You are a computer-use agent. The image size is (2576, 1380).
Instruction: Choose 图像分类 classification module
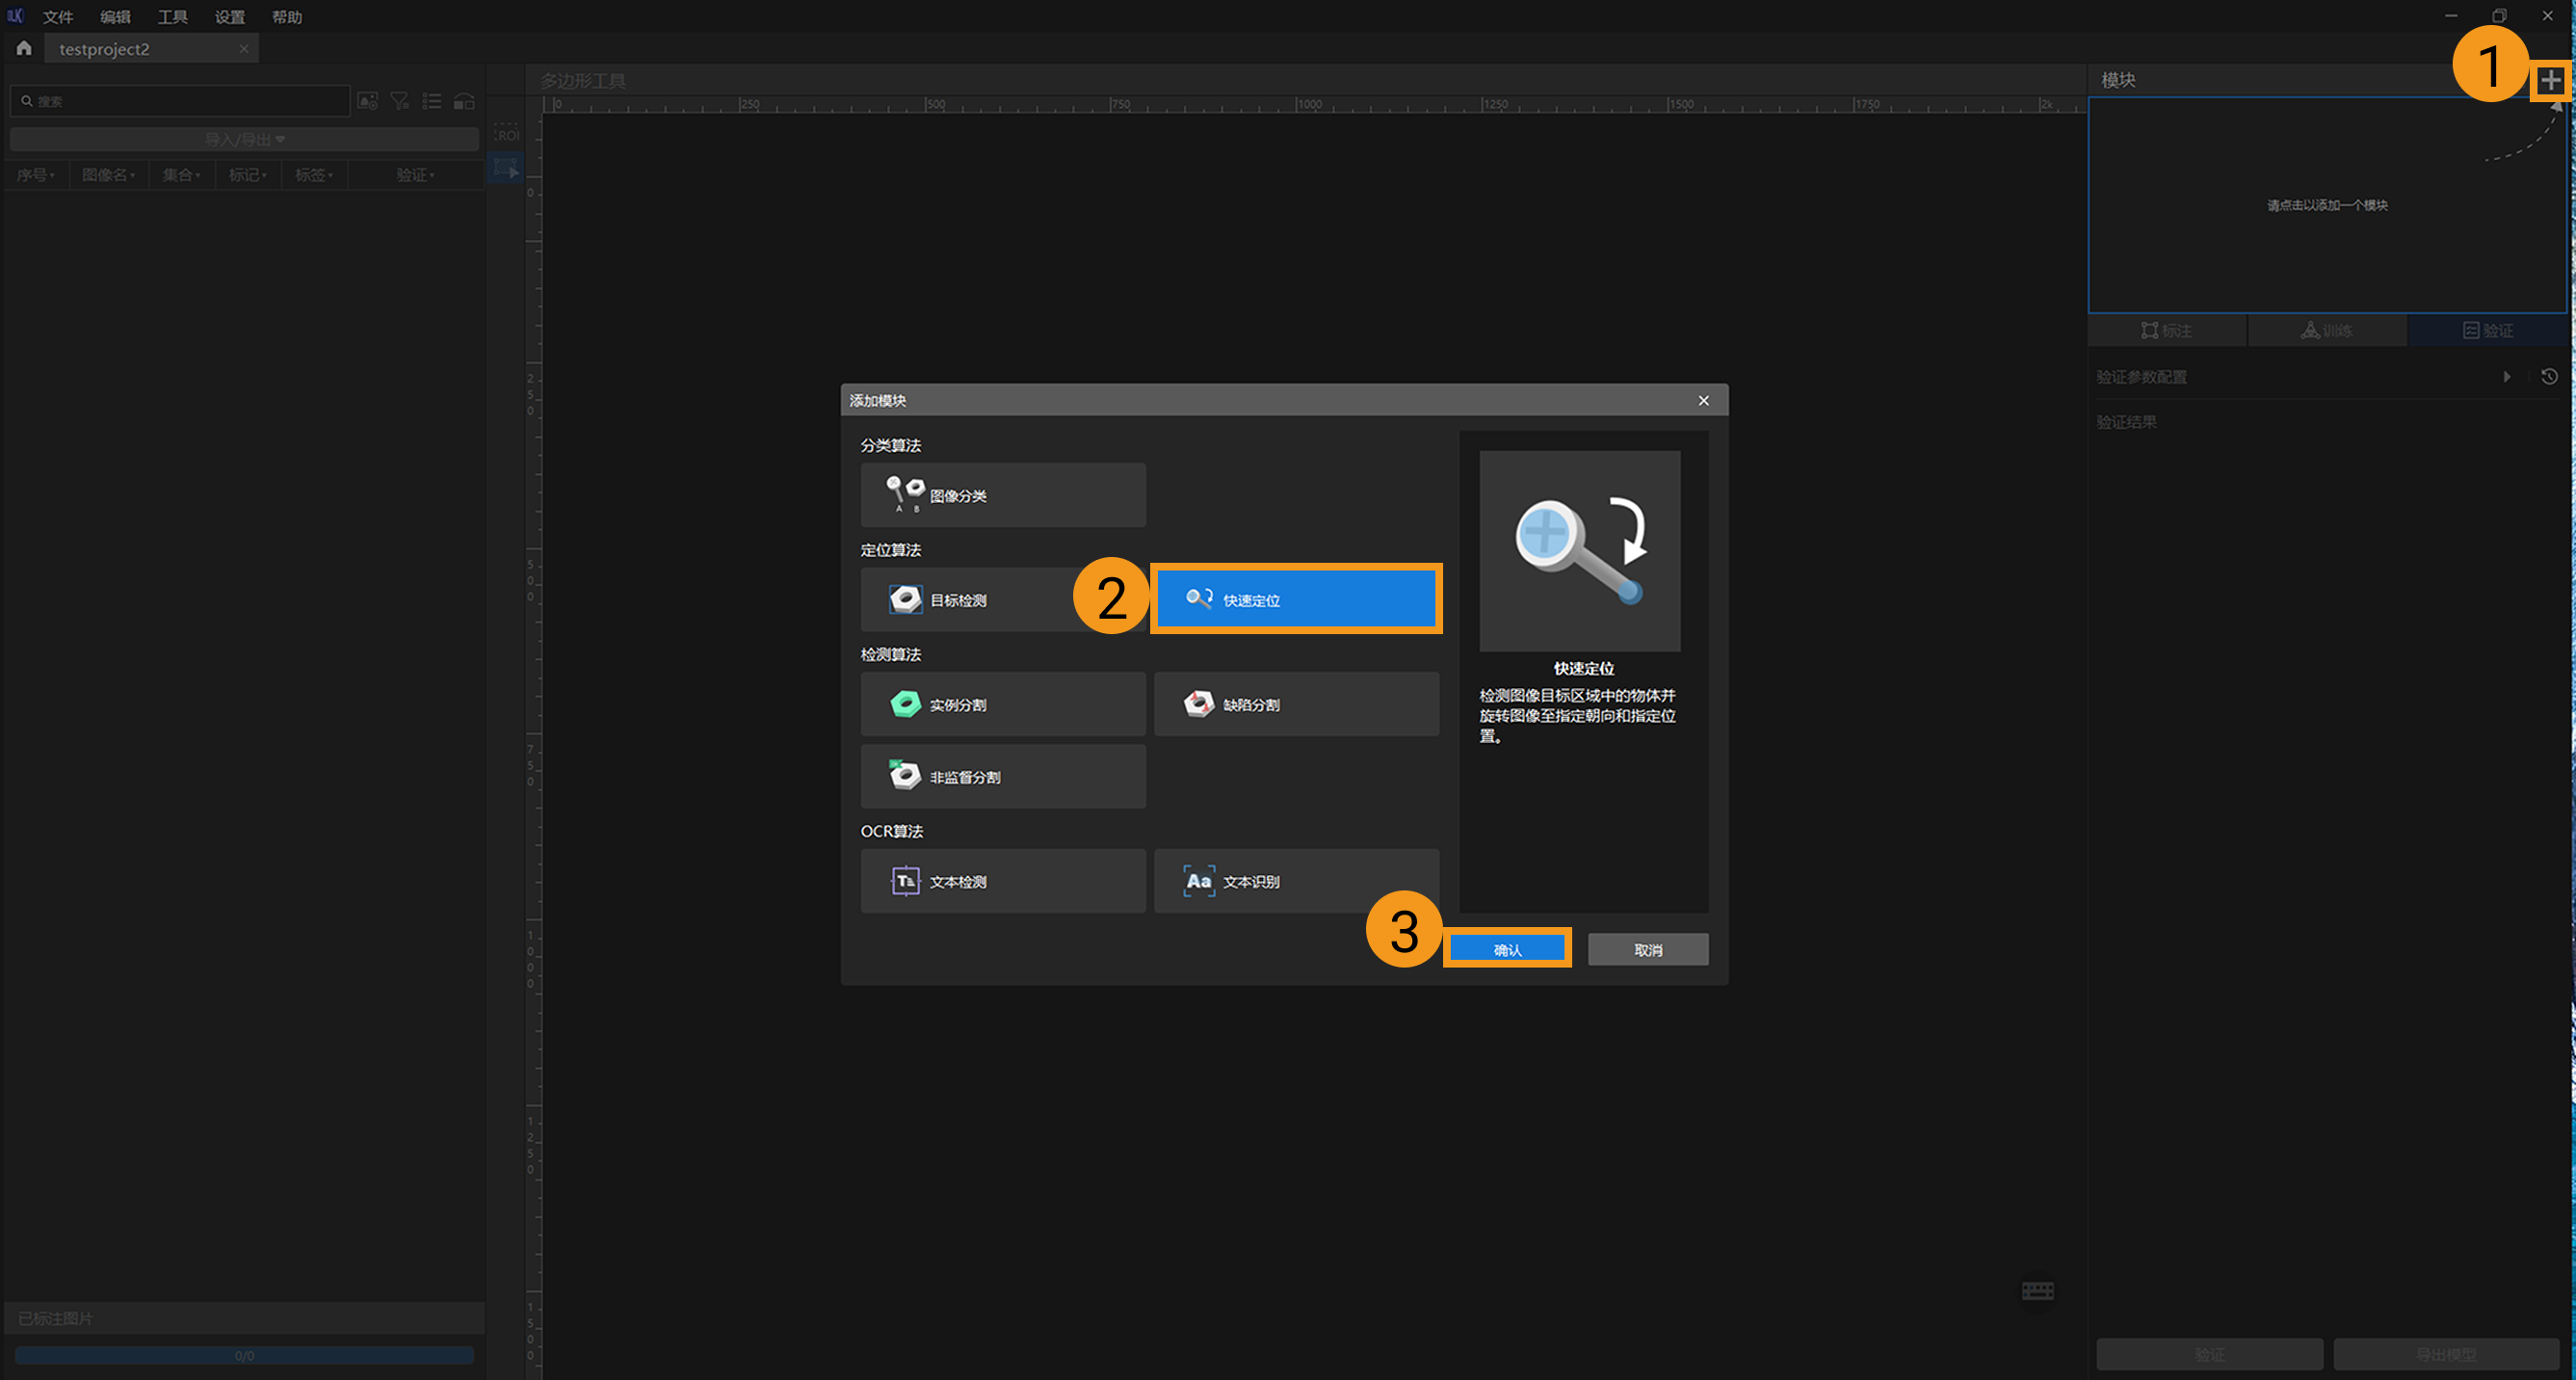pyautogui.click(x=1002, y=495)
